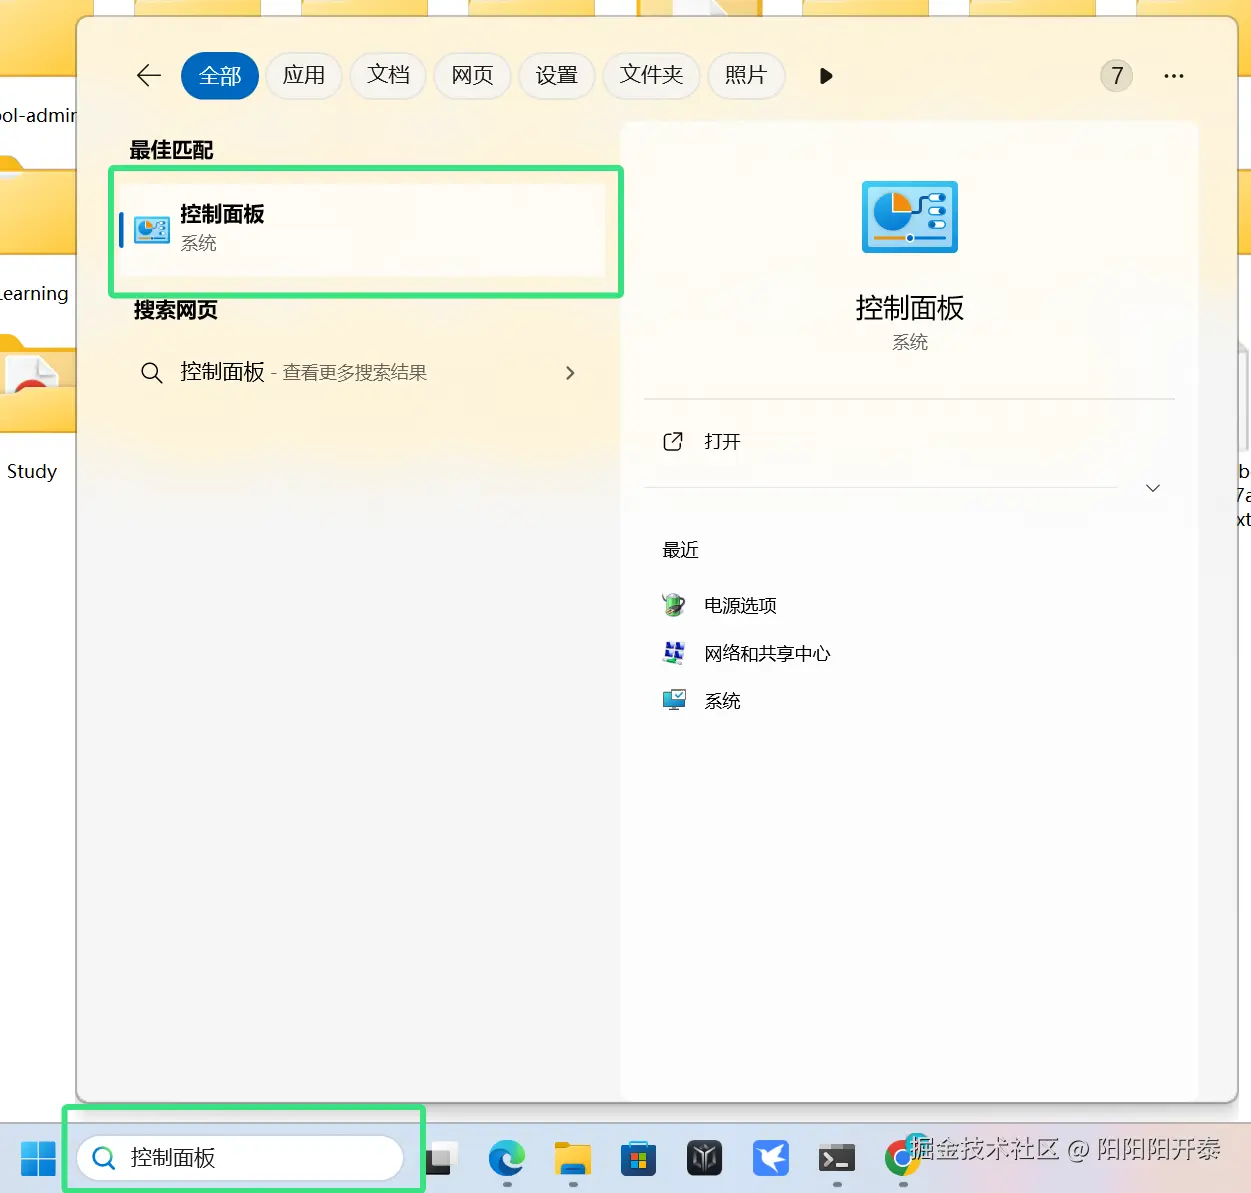Viewport: 1251px width, 1193px height.
Task: Click magnifier icon beside web search result
Action: pos(152,373)
